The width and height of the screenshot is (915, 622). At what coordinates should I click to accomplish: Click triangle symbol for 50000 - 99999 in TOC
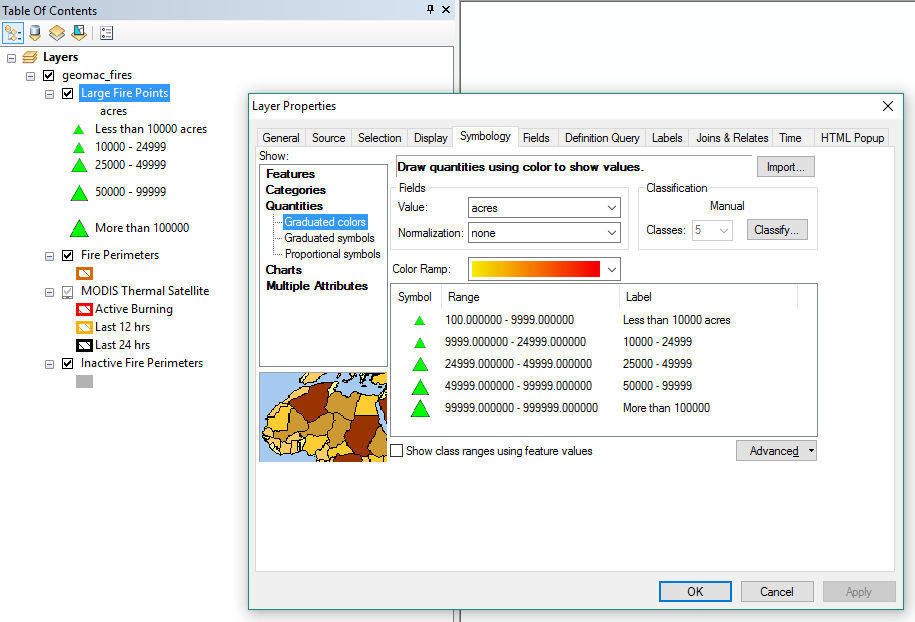click(x=79, y=193)
